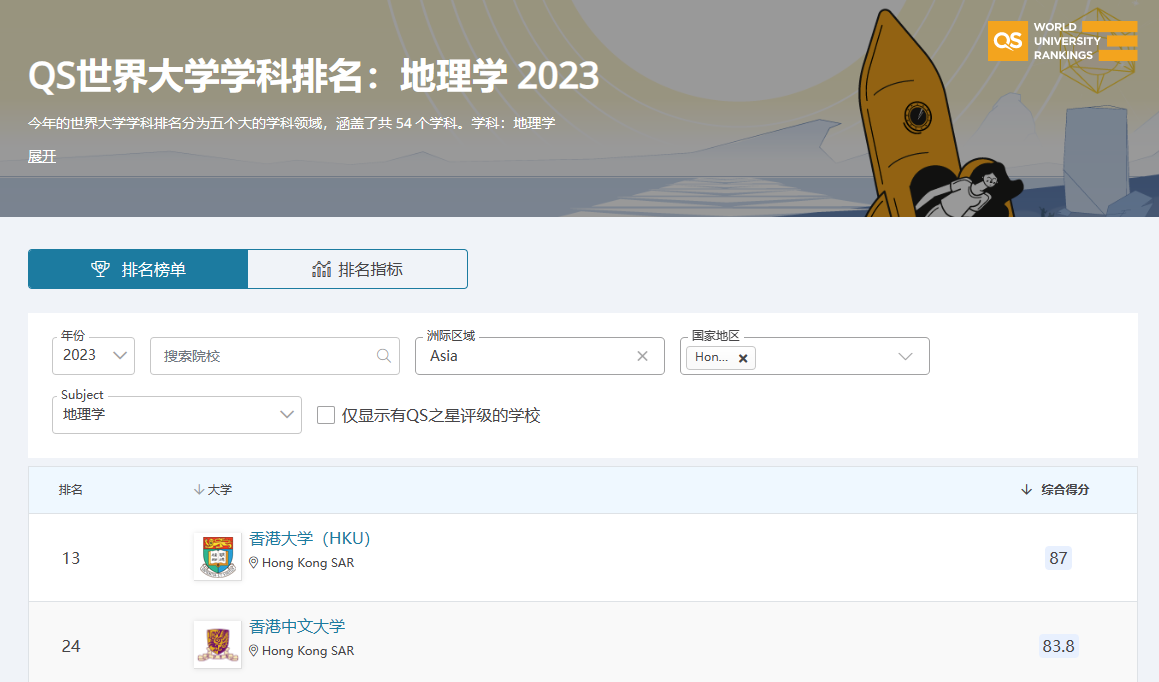Click score value 87

point(1058,558)
